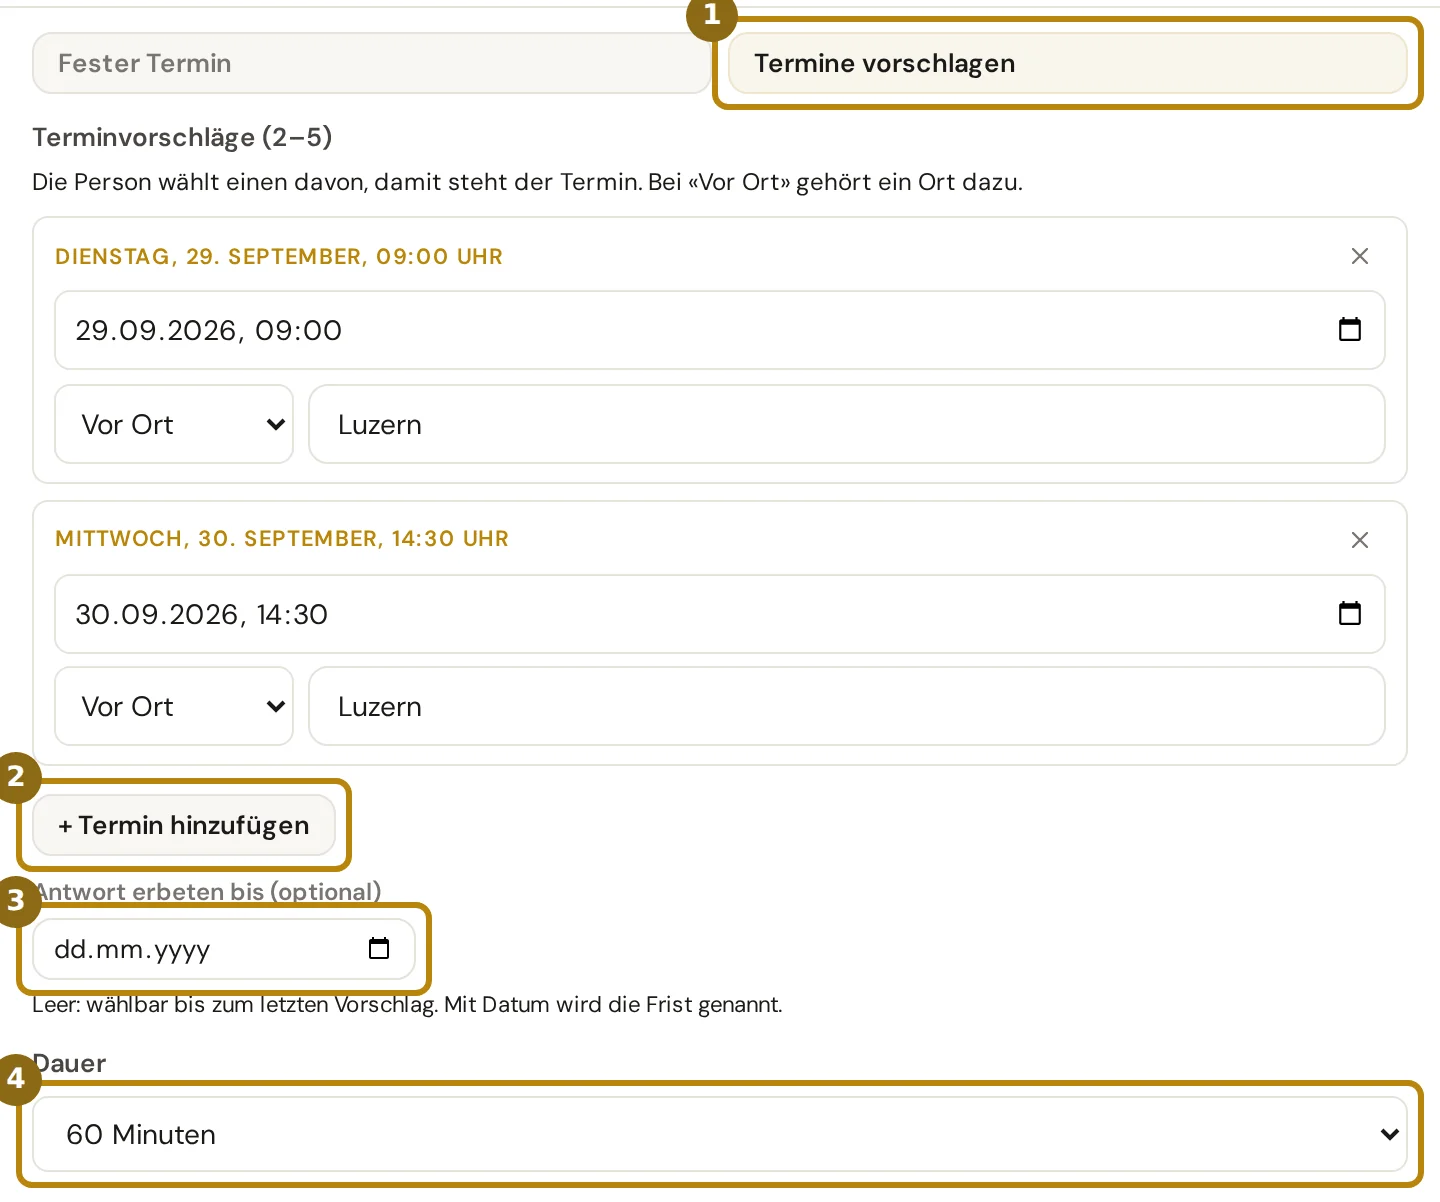Viewport: 1440px width, 1202px height.
Task: Expand the Dauer 60 Minuten dropdown
Action: tap(720, 1134)
